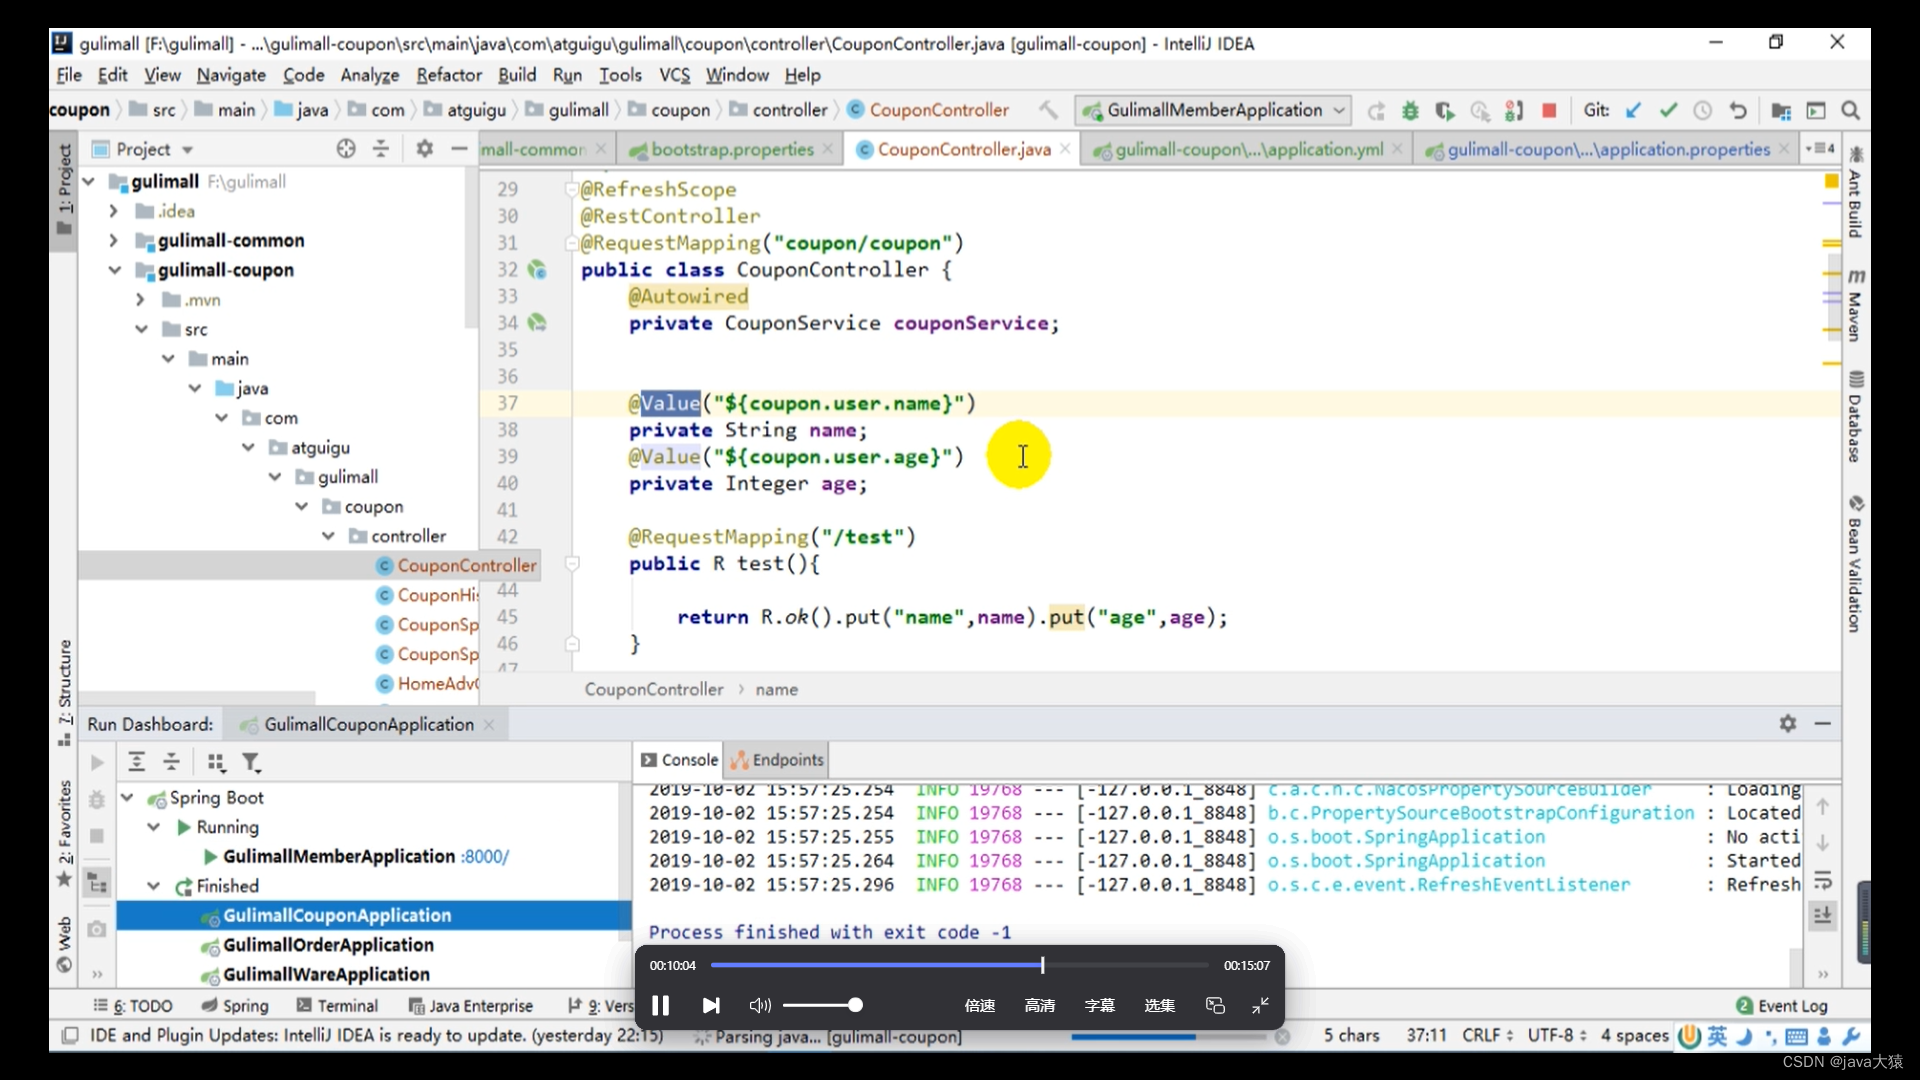Open the Event Log button

[1782, 1006]
